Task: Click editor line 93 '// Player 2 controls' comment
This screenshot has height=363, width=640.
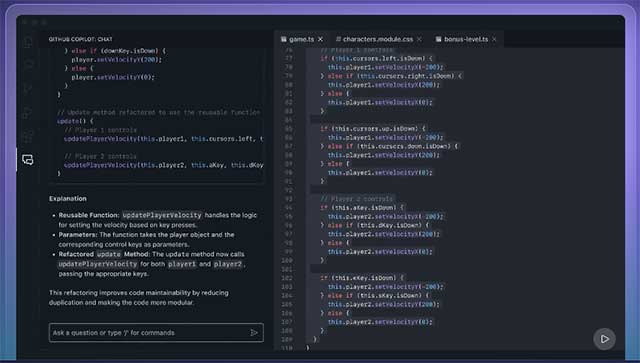Action: point(357,199)
